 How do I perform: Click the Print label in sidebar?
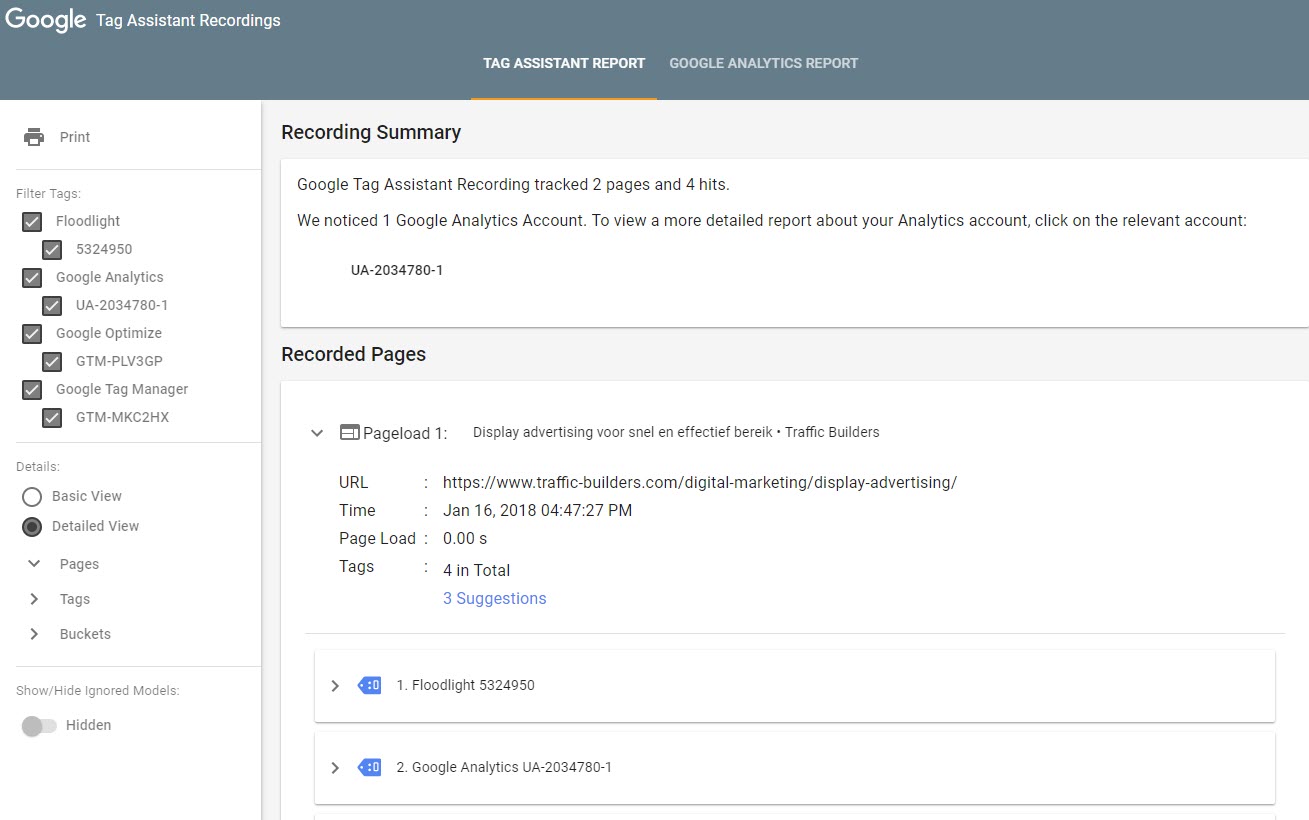75,137
